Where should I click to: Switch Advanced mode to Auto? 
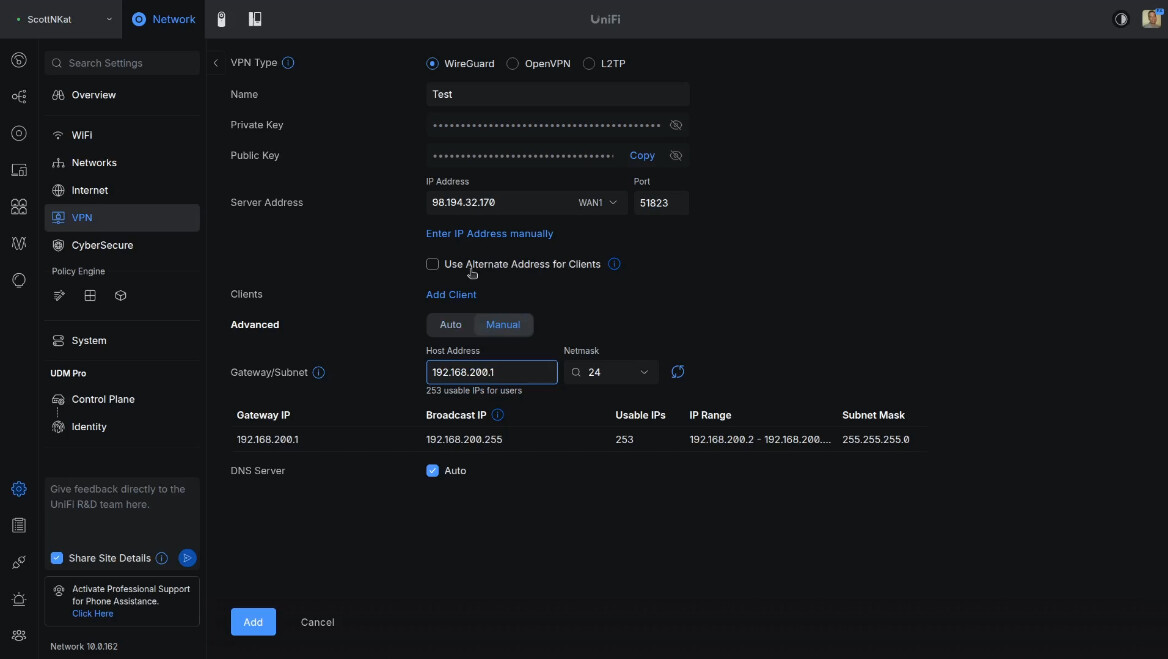click(451, 325)
